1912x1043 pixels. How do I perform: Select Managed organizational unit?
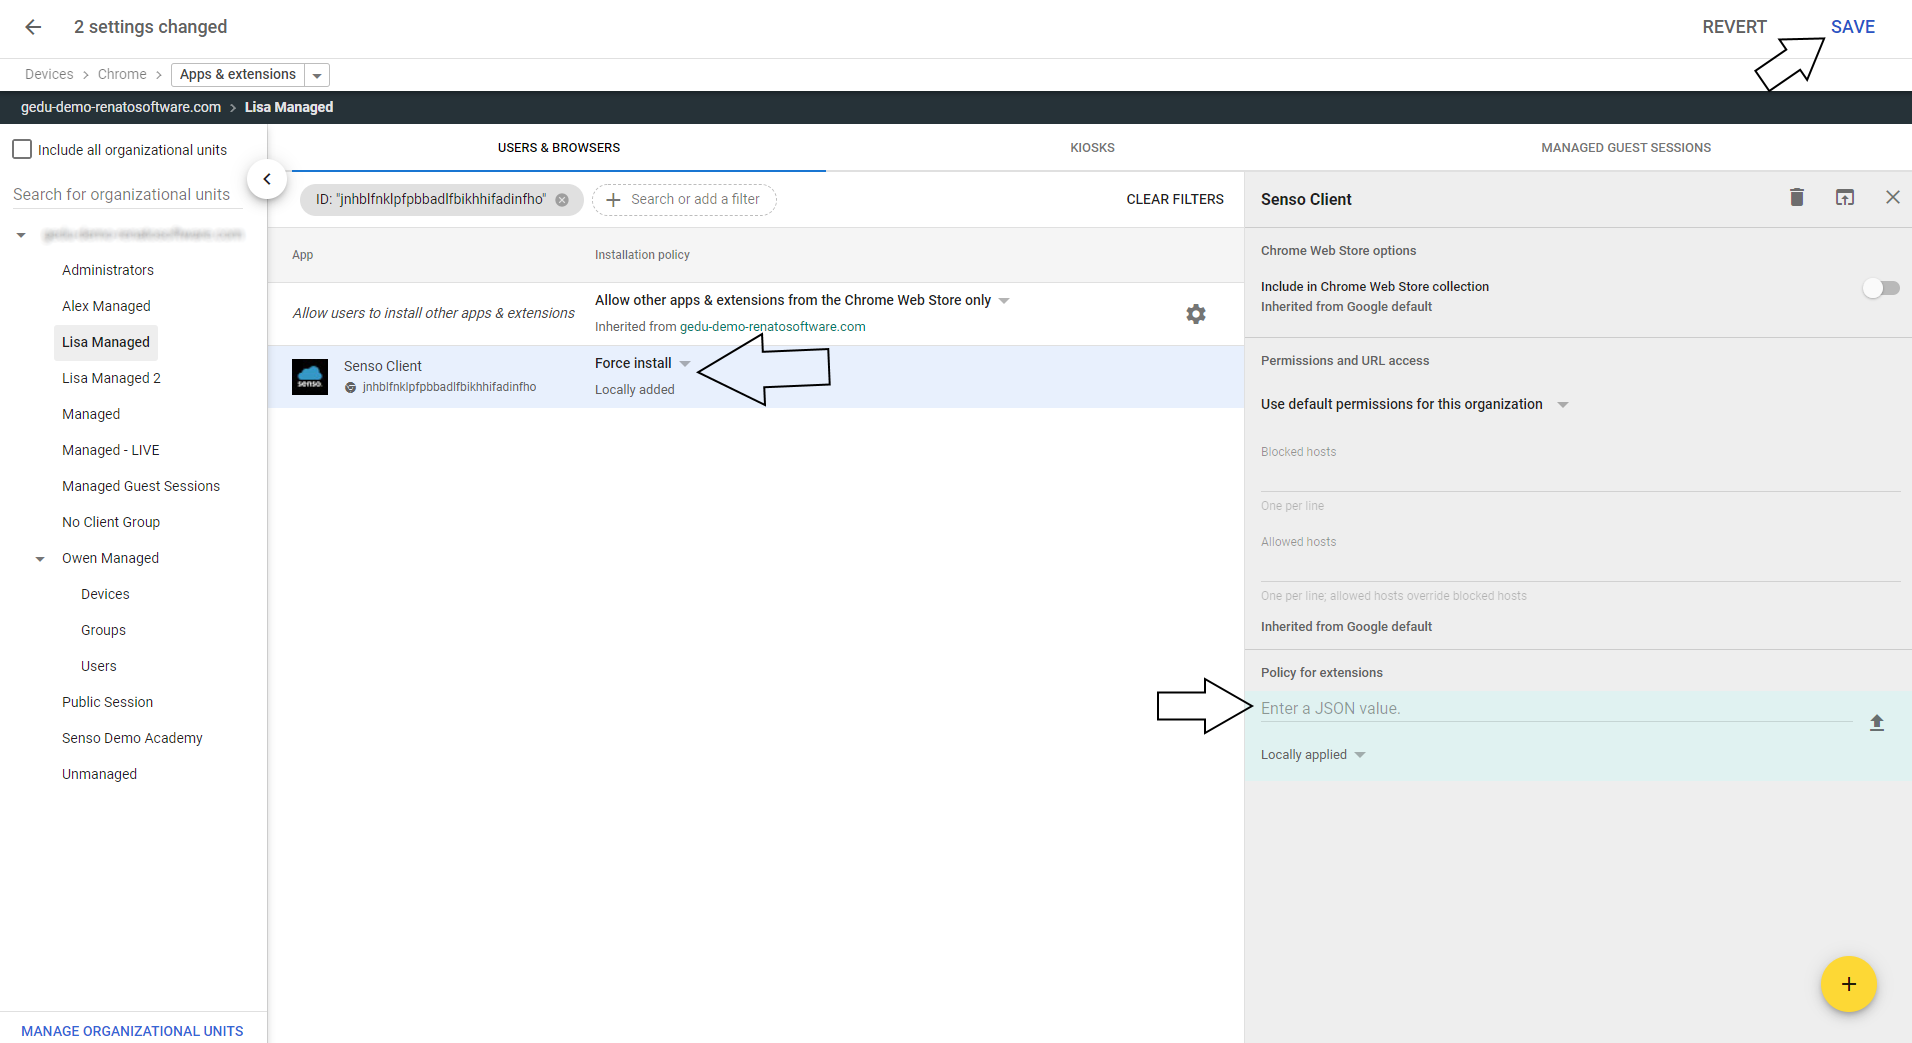[x=91, y=414]
